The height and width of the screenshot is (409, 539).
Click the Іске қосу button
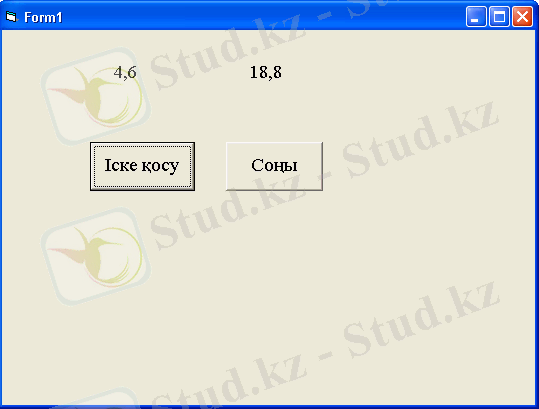click(x=142, y=166)
